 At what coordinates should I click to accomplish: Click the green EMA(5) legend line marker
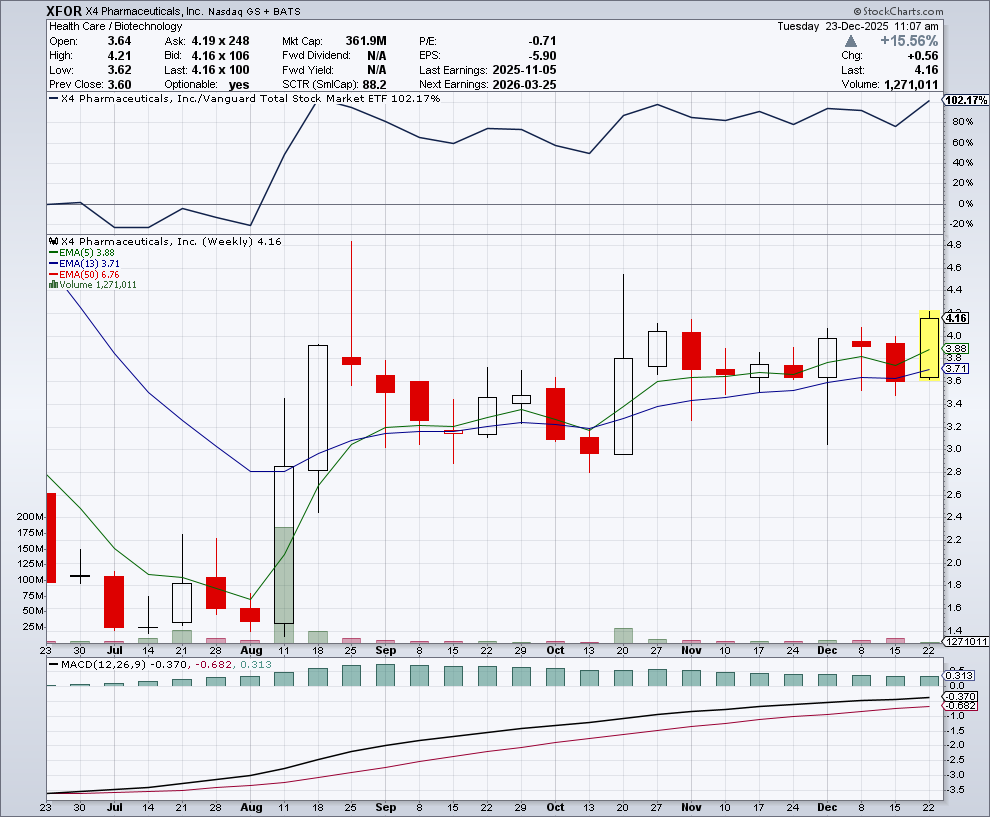coord(53,253)
